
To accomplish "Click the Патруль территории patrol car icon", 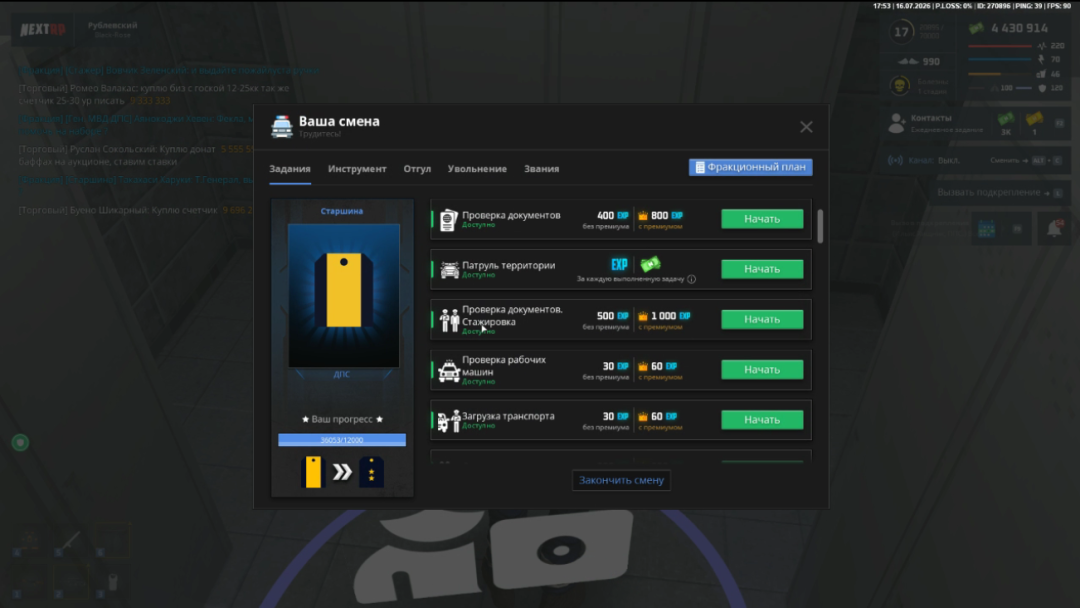I will pyautogui.click(x=449, y=269).
